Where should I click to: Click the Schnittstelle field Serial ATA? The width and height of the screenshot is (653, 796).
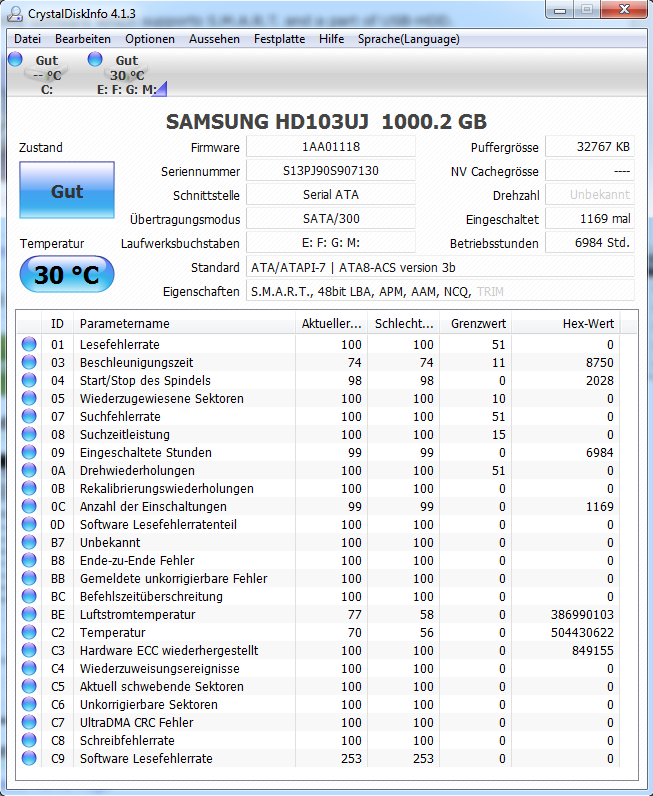pyautogui.click(x=331, y=194)
